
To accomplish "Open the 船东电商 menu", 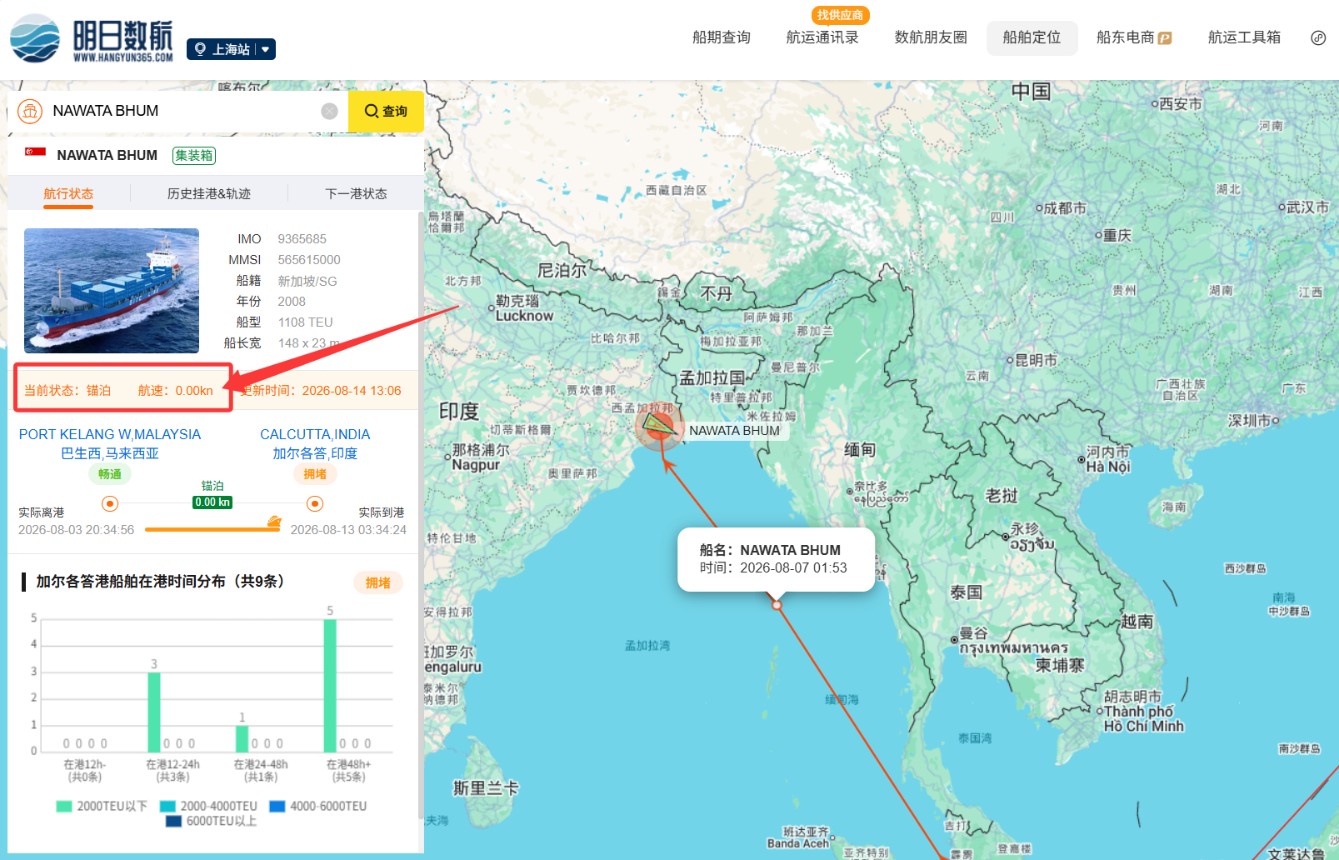I will (1134, 38).
